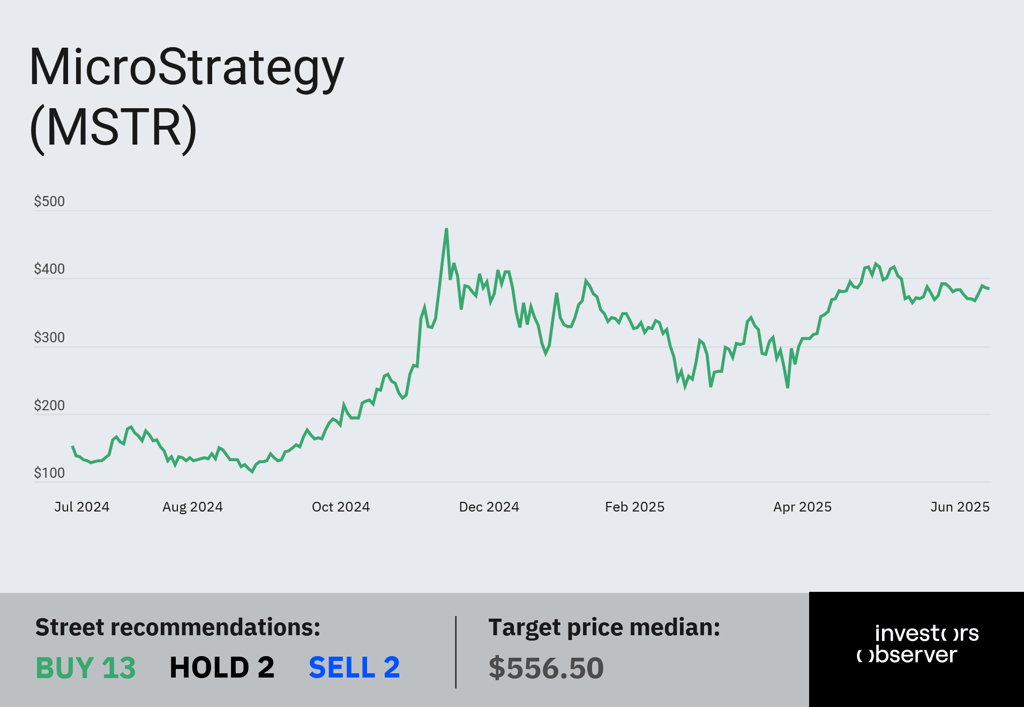Select the BUY 13 recommendation
Image resolution: width=1024 pixels, height=707 pixels.
[x=86, y=667]
